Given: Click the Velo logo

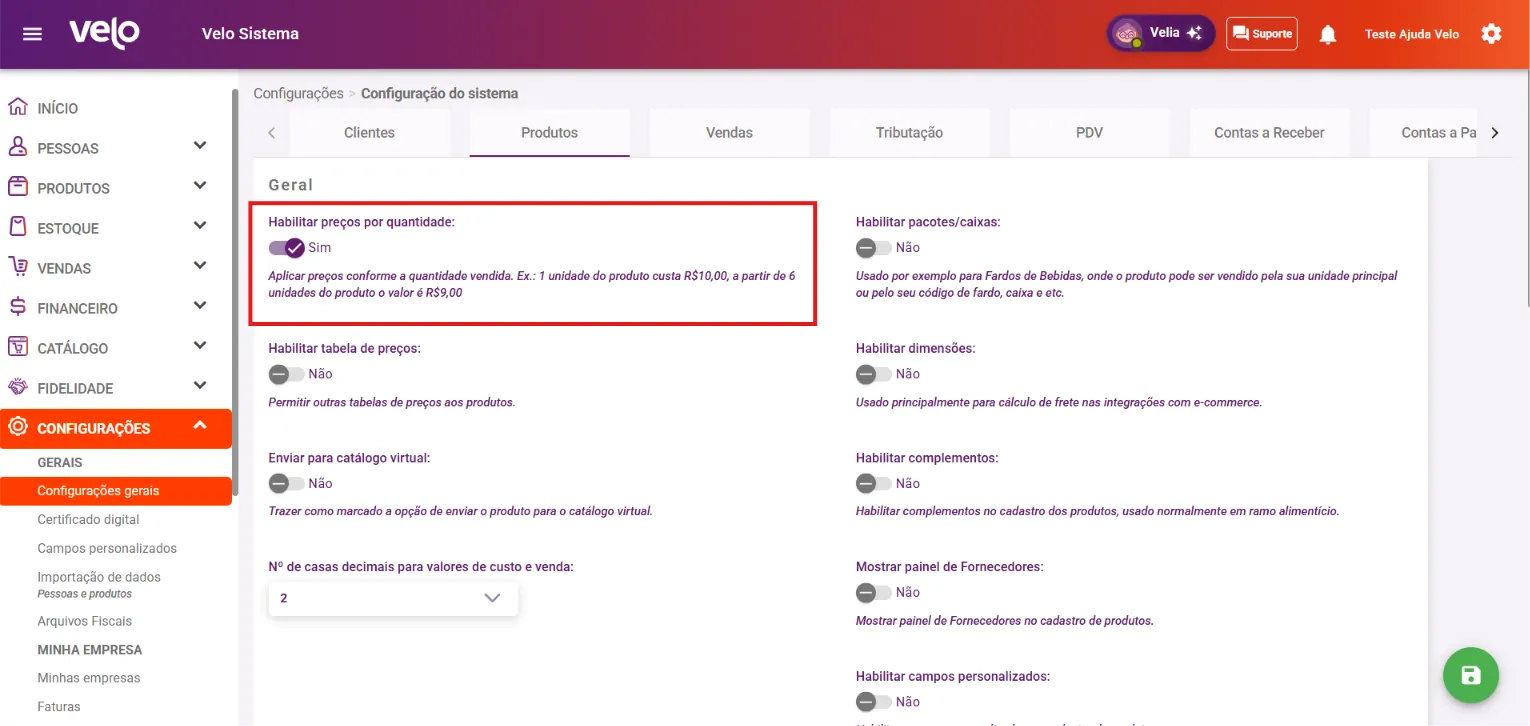Looking at the screenshot, I should coord(104,34).
